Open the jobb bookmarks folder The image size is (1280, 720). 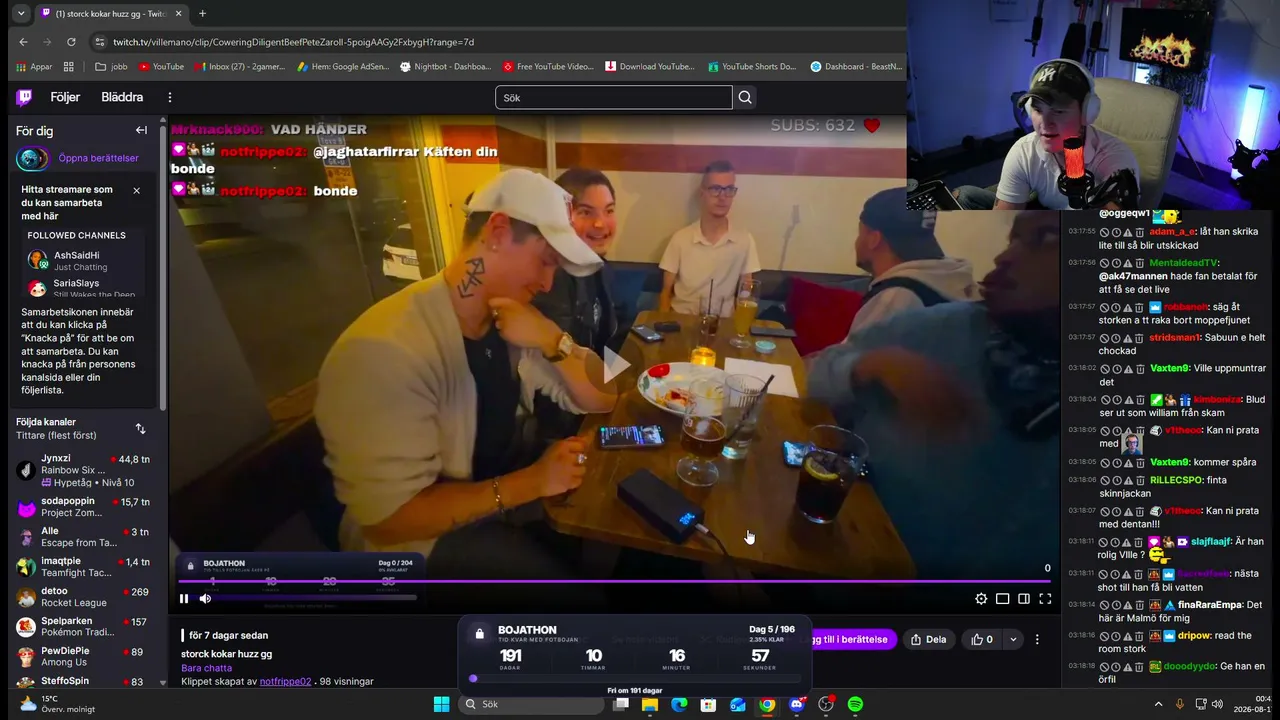(111, 67)
